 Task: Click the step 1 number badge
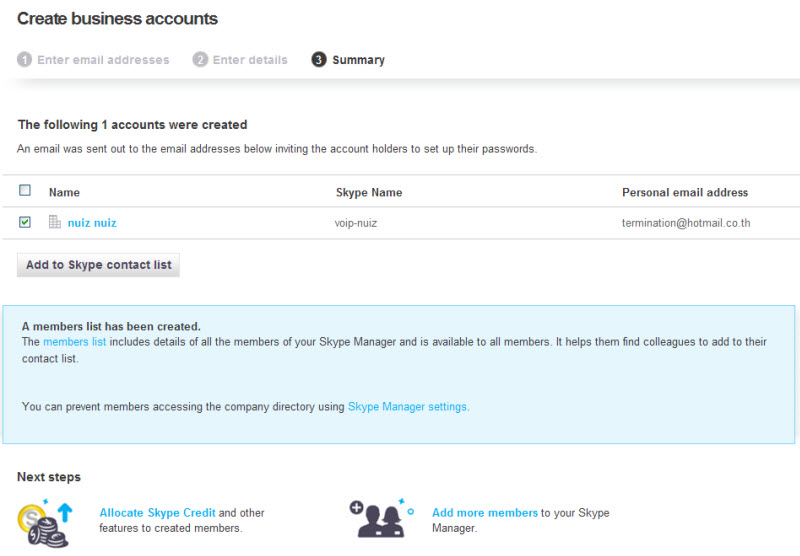(24, 60)
